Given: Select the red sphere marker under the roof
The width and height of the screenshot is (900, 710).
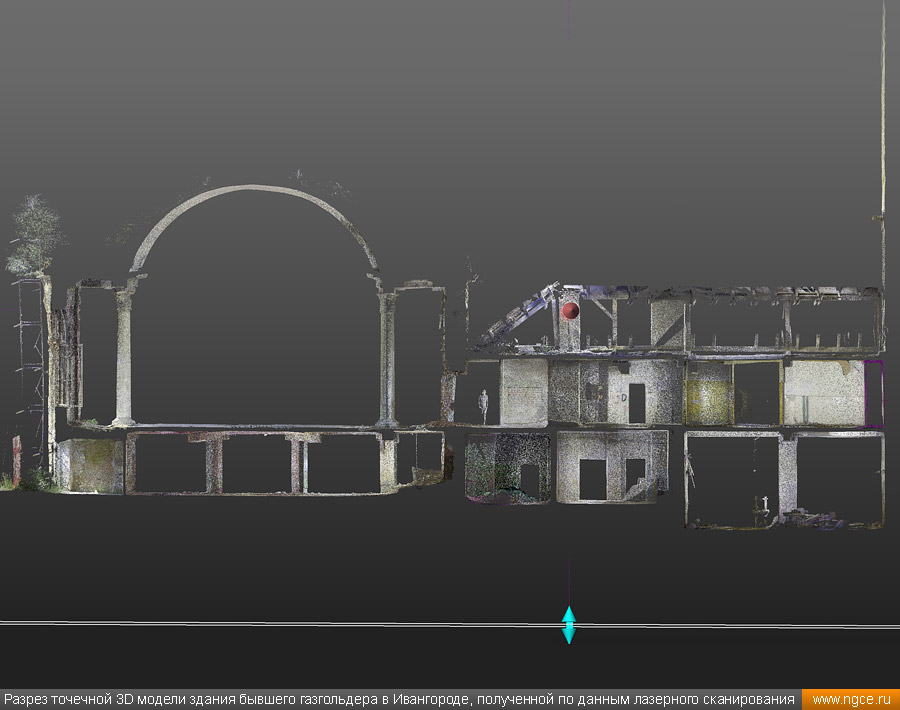Looking at the screenshot, I should pos(570,311).
